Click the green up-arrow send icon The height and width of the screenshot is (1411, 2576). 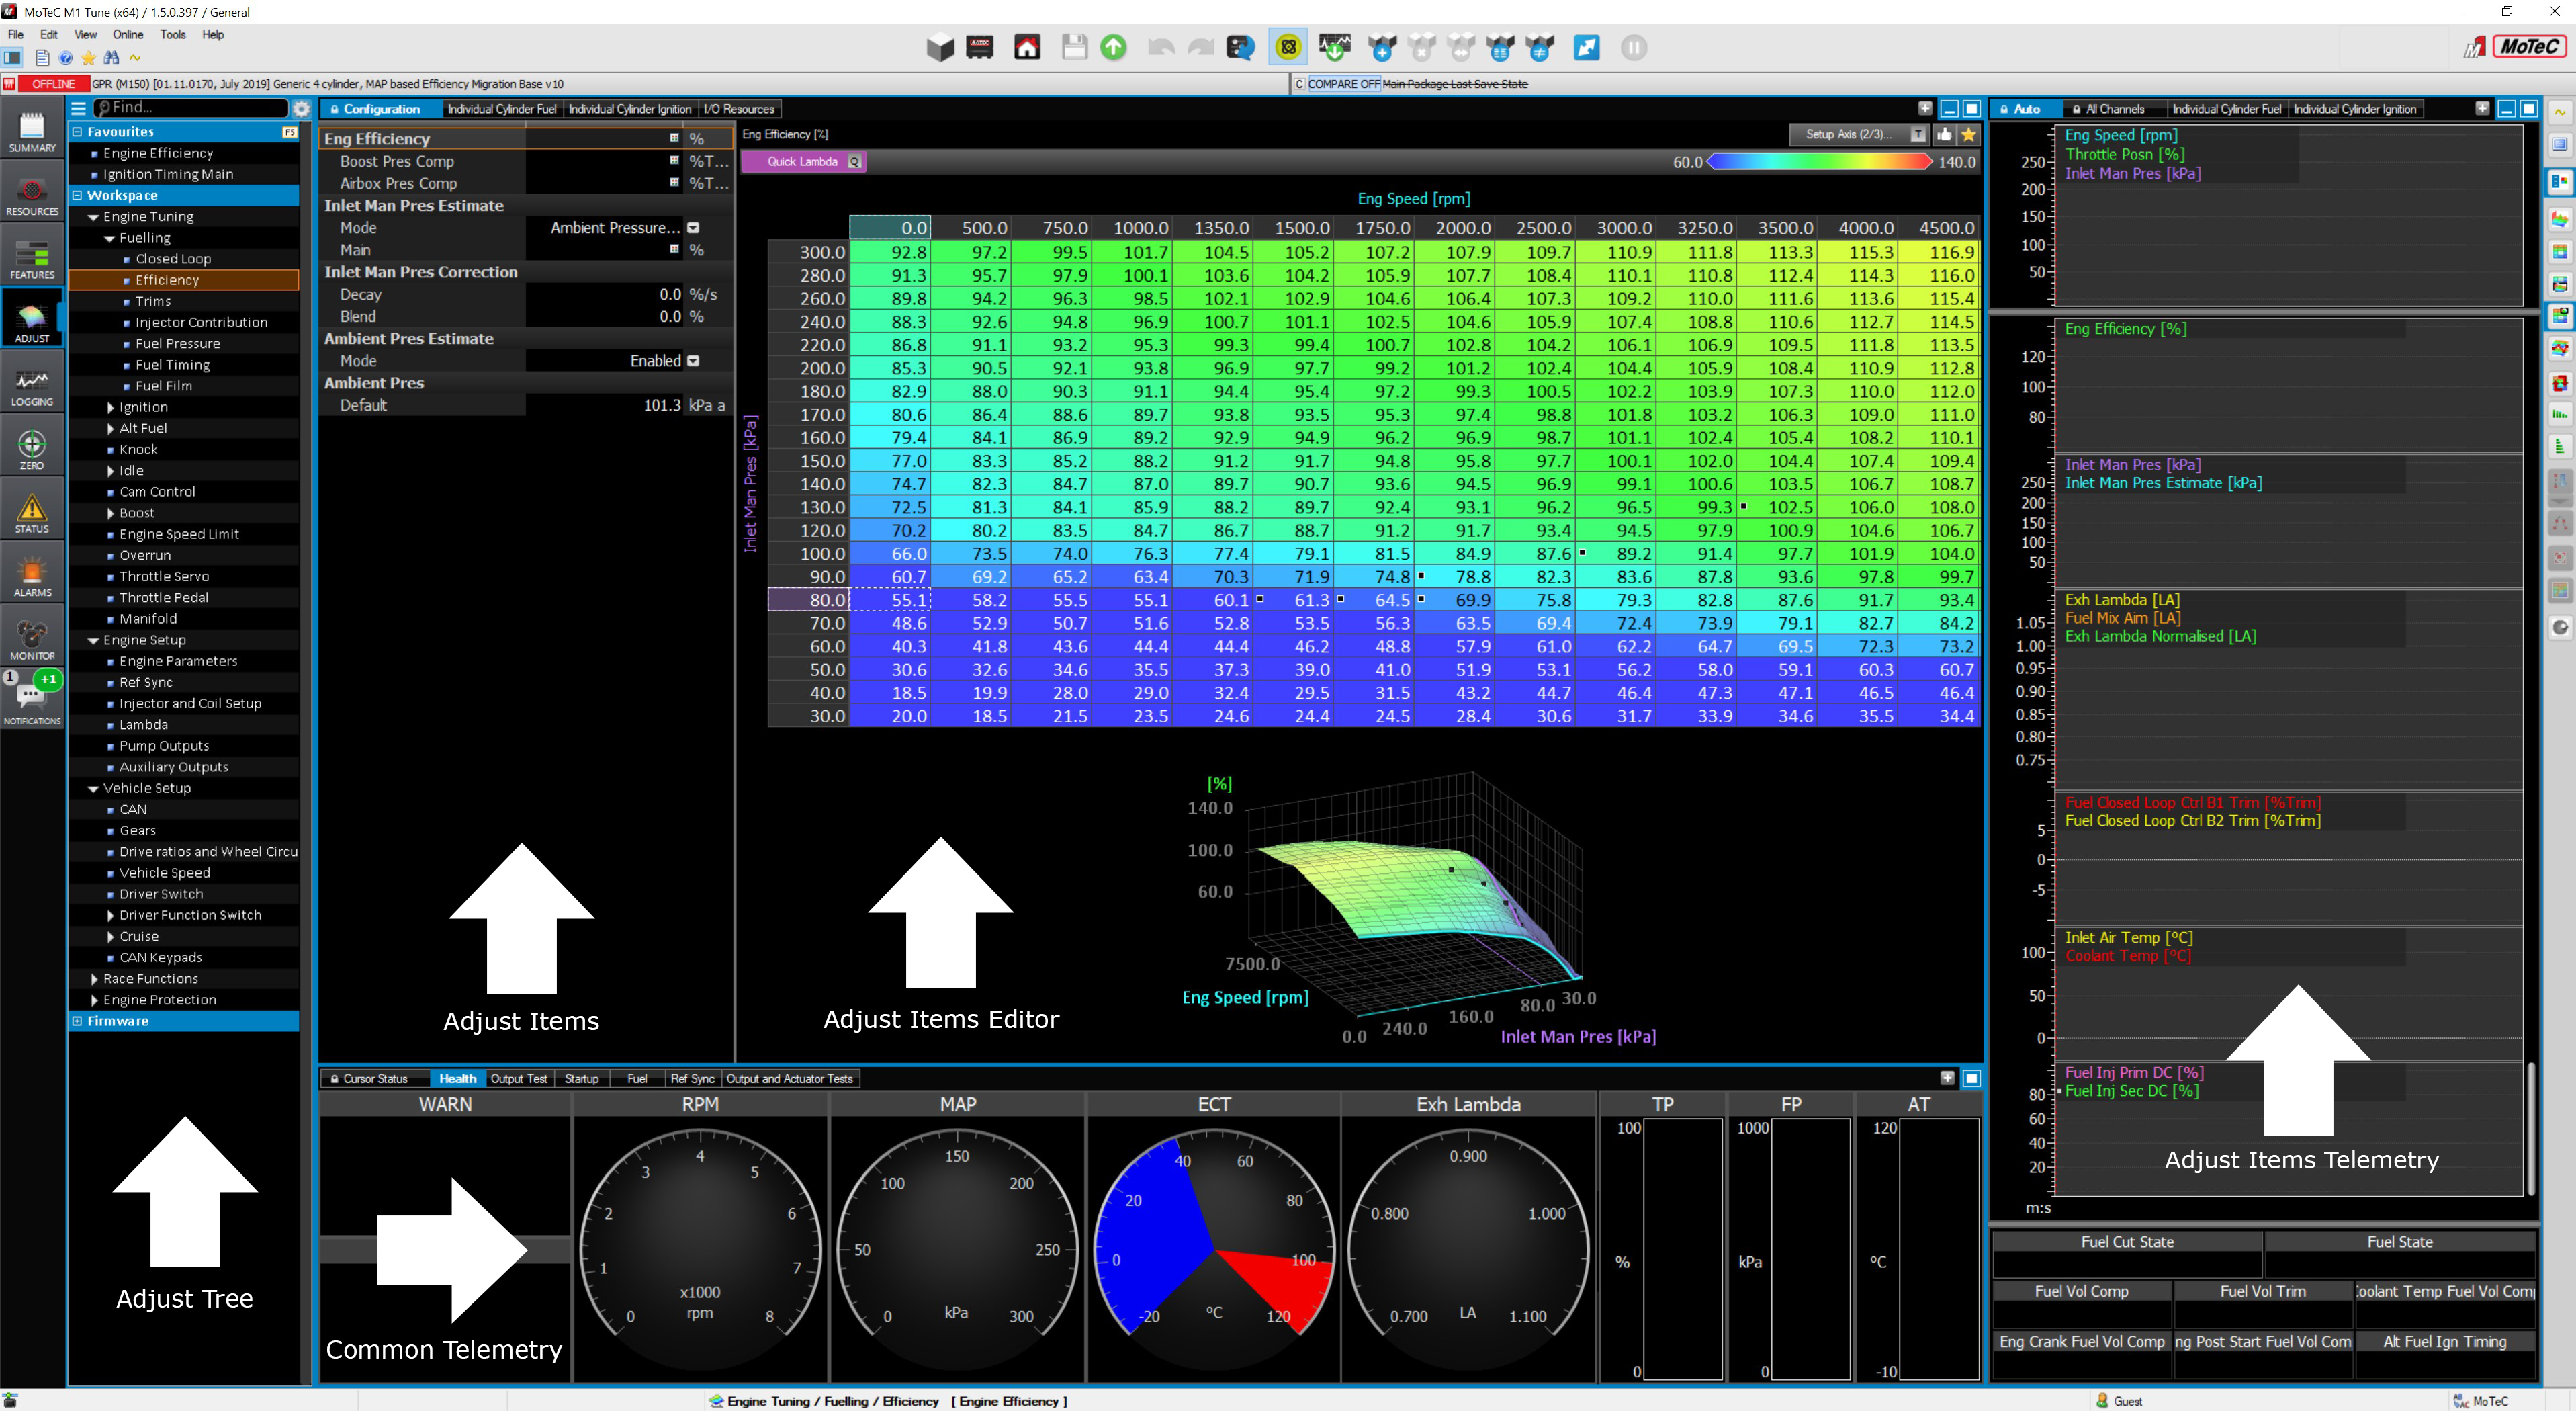(1113, 47)
